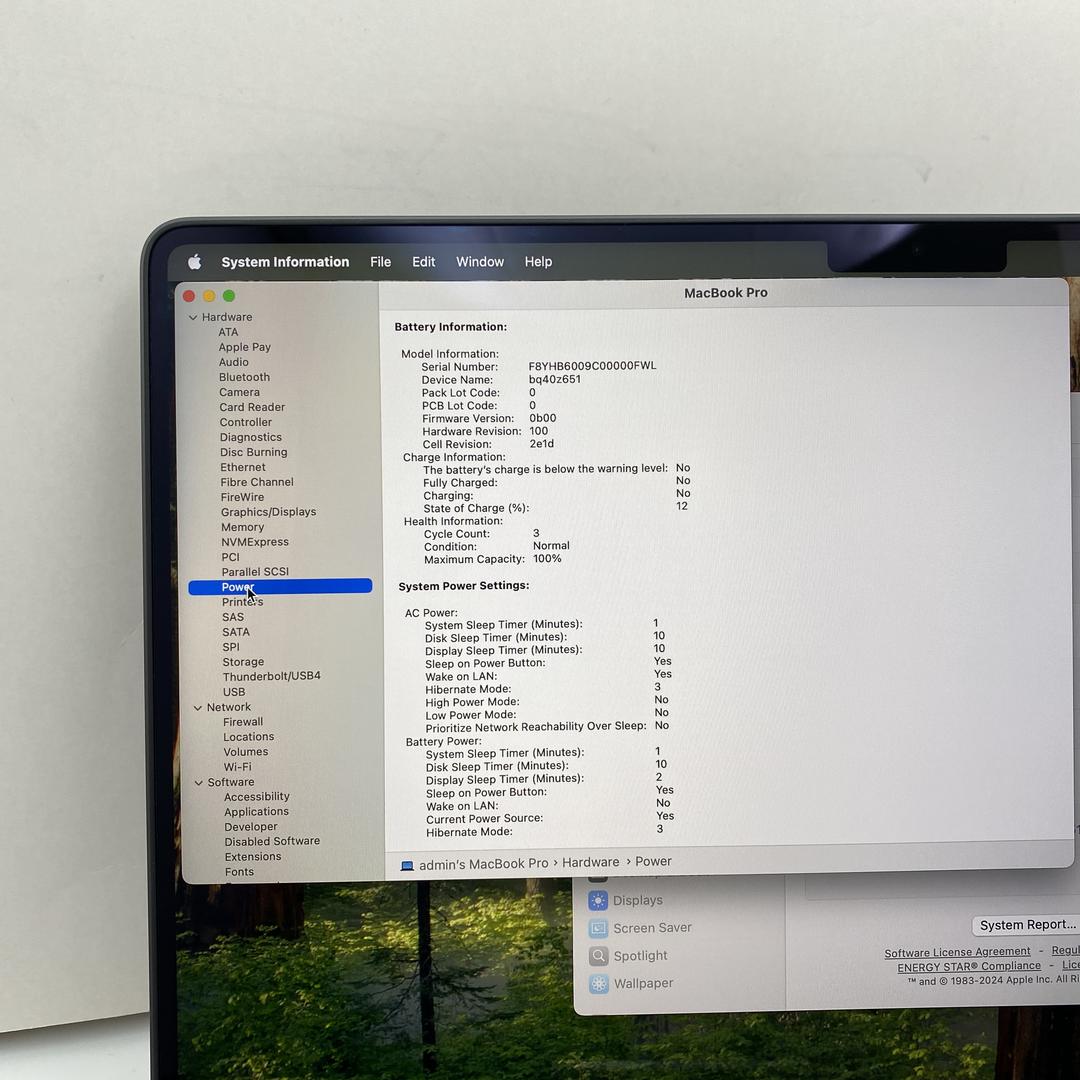Select Audio in the hardware list
This screenshot has height=1080, width=1080.
click(233, 362)
